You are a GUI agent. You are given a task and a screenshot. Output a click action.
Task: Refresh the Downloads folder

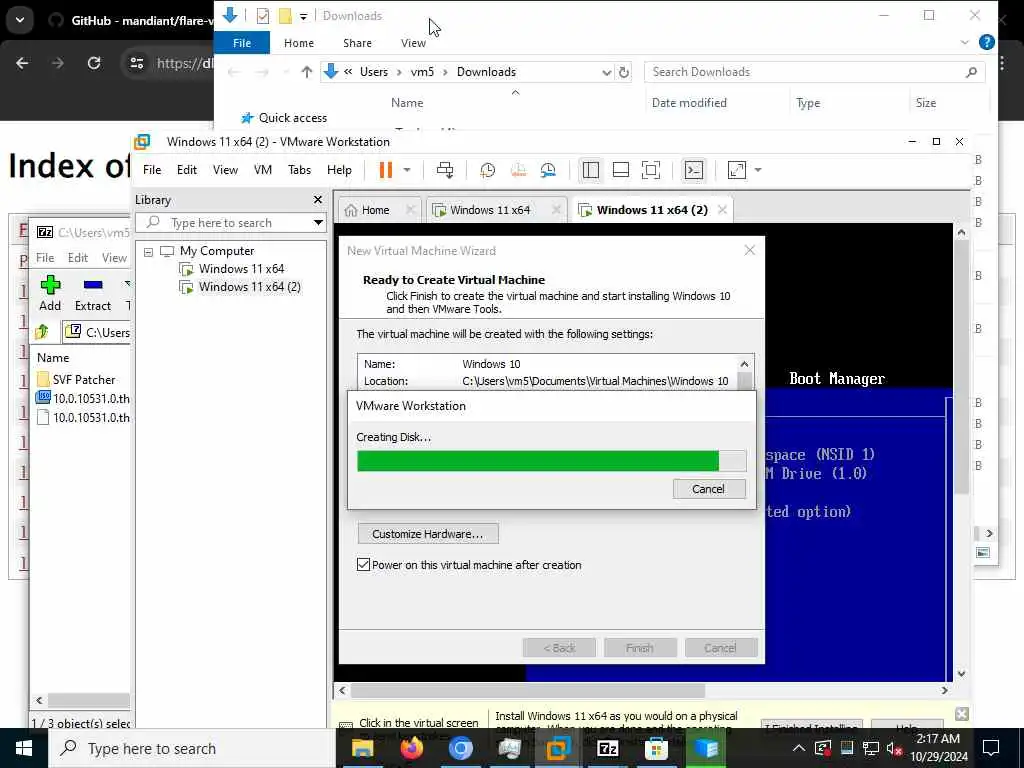(624, 72)
